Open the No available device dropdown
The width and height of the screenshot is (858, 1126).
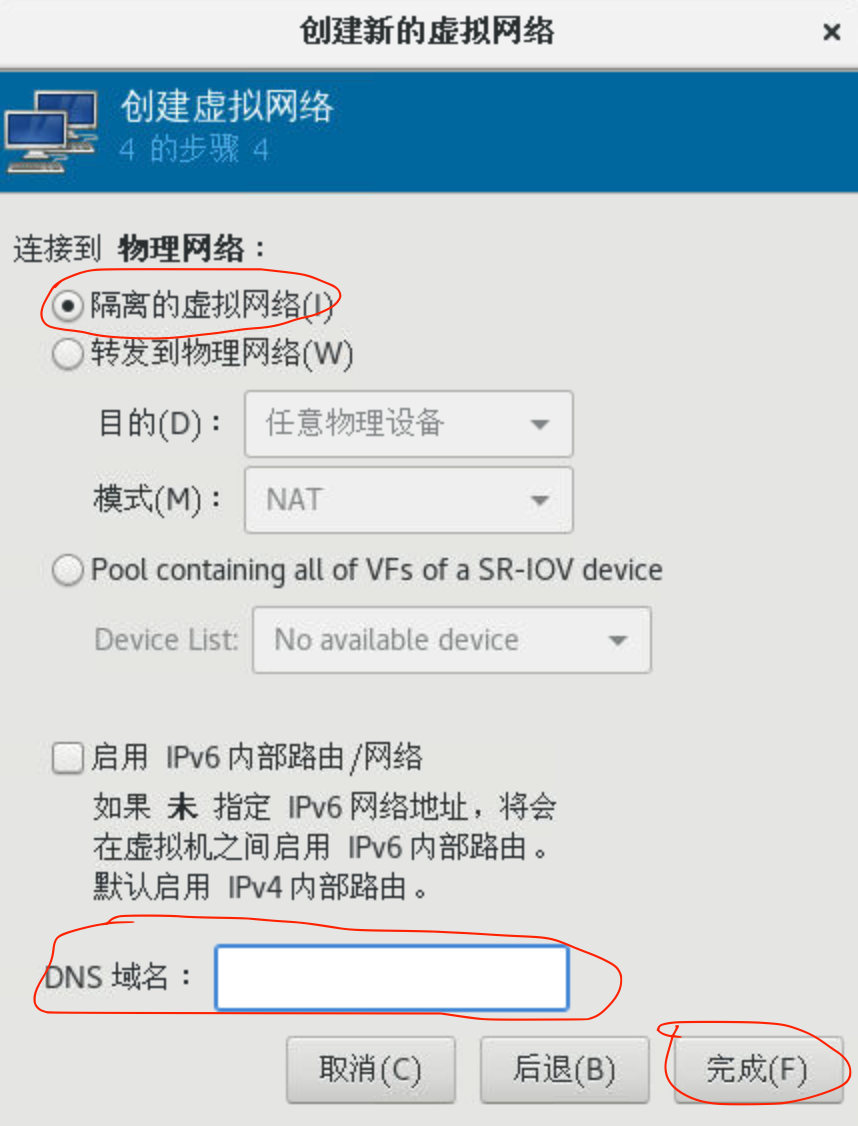[452, 640]
